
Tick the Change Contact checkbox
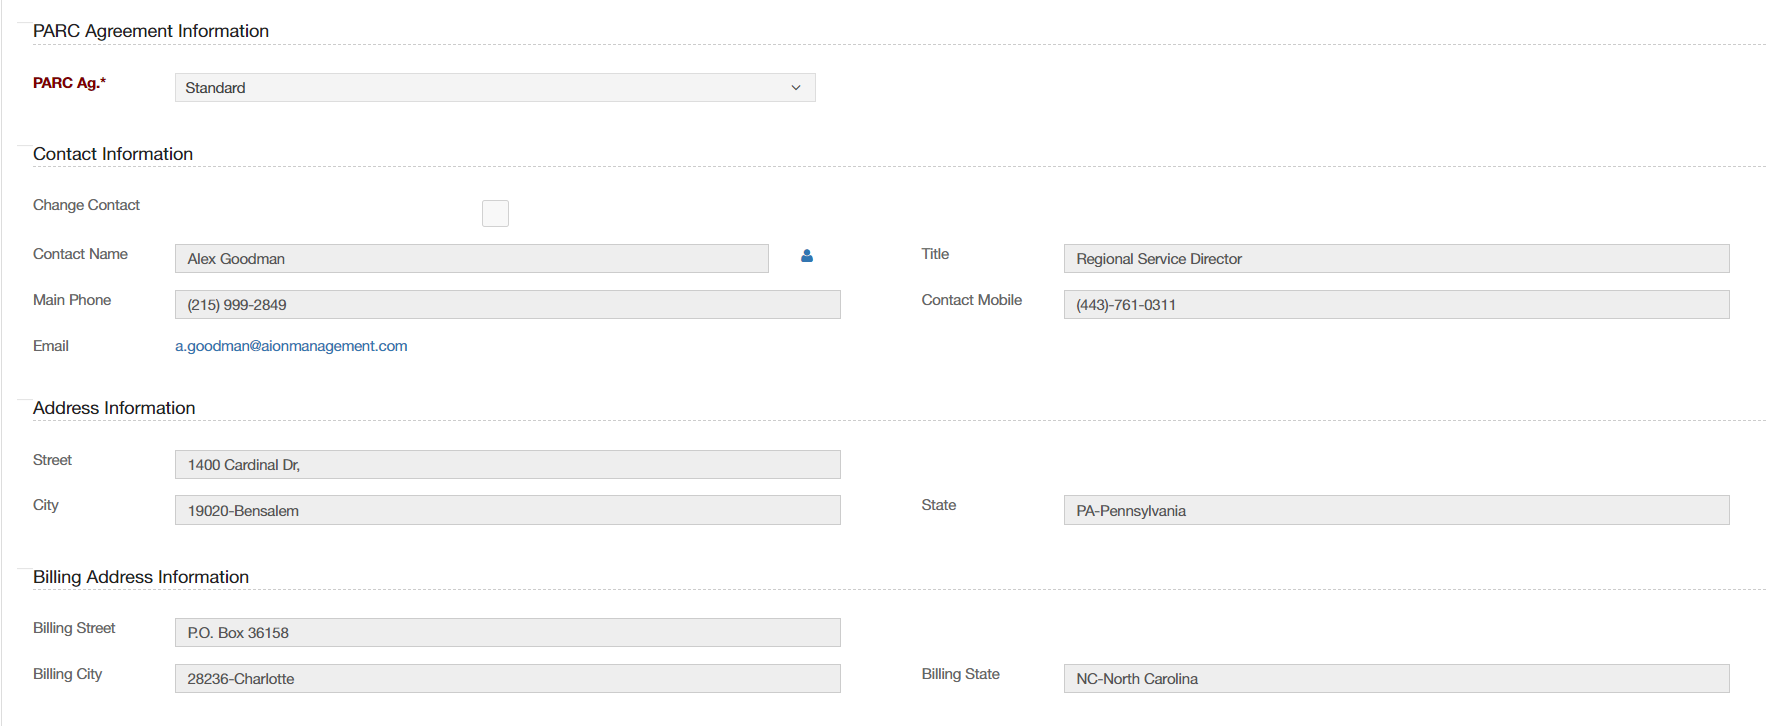point(495,213)
